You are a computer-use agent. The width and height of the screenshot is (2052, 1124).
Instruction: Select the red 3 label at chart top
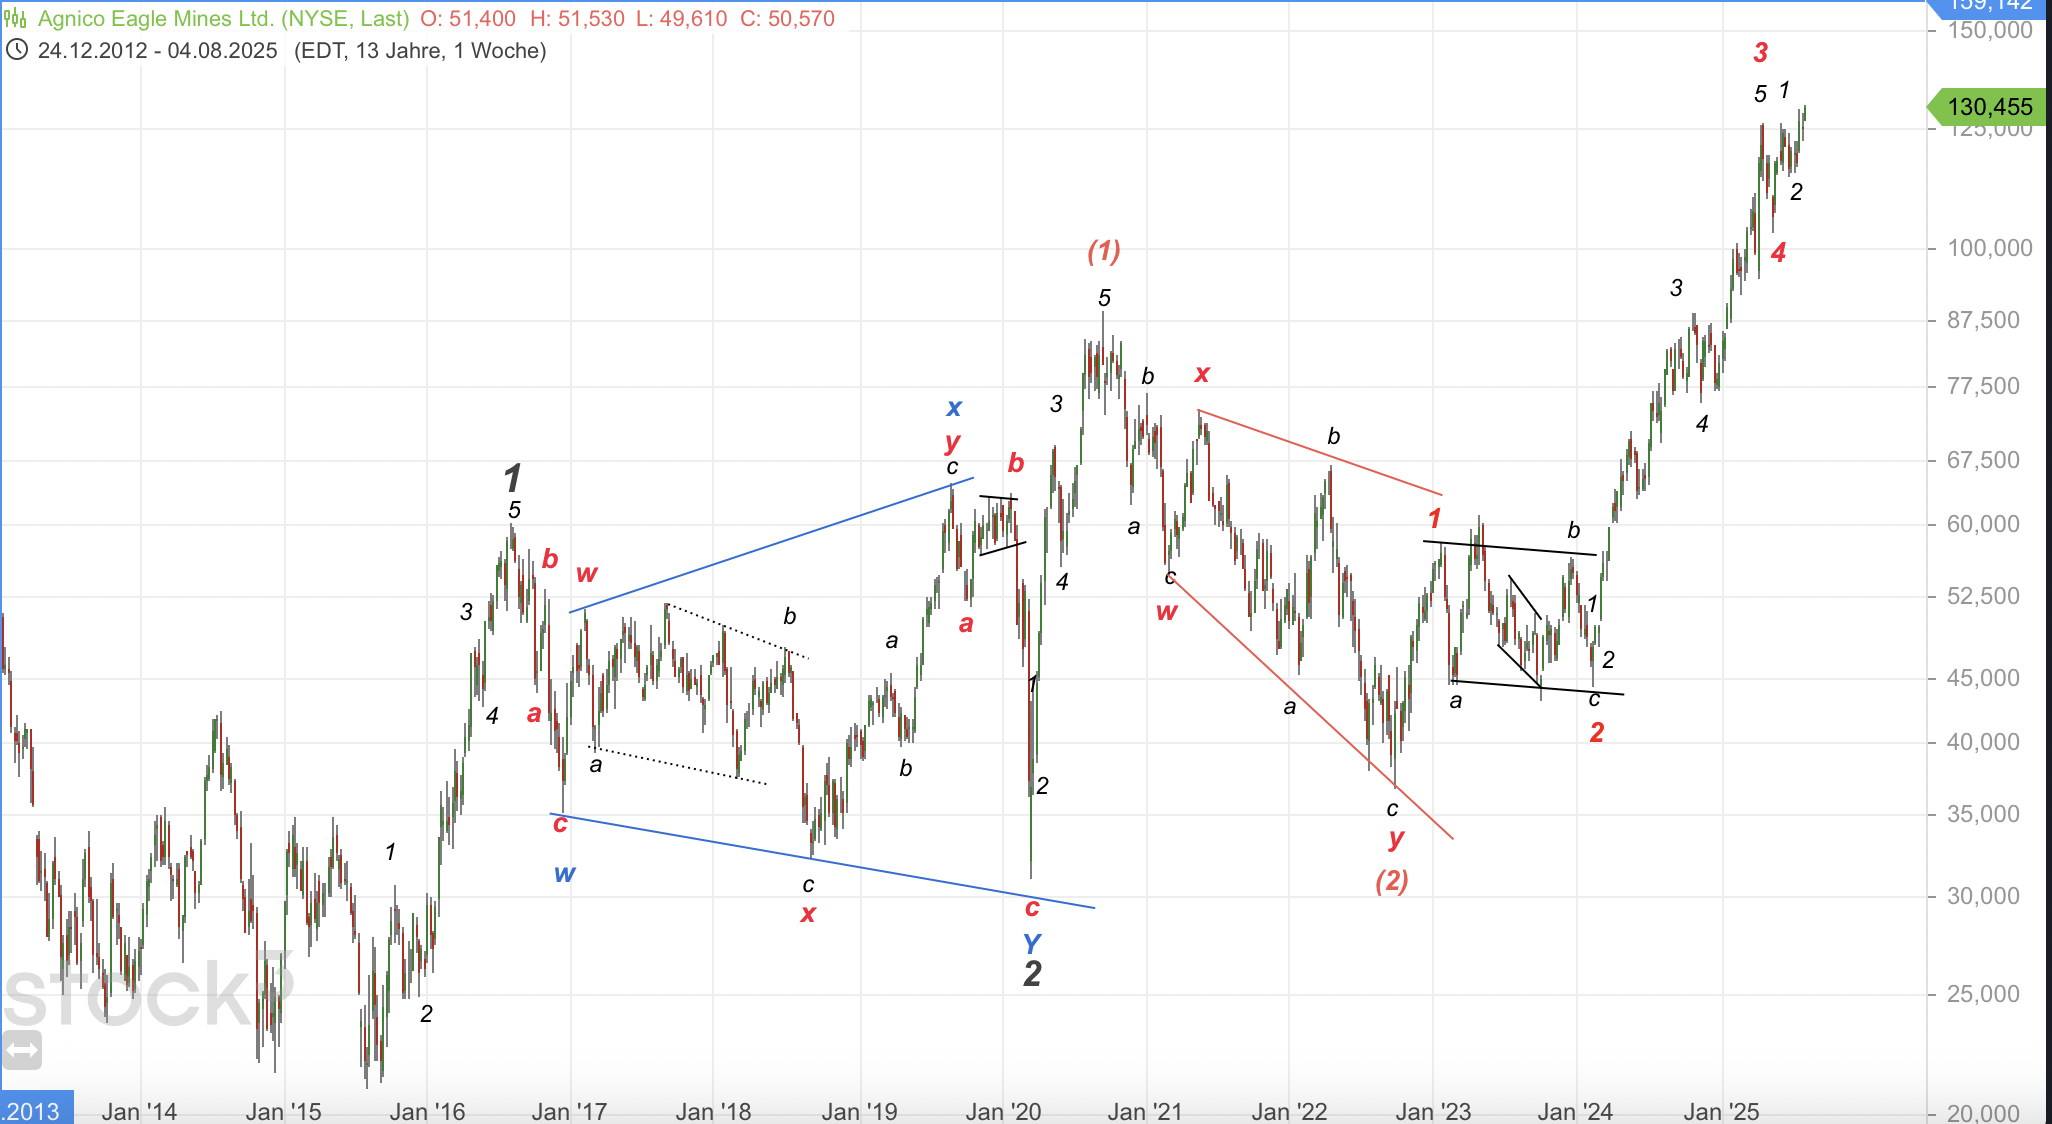(x=1761, y=52)
